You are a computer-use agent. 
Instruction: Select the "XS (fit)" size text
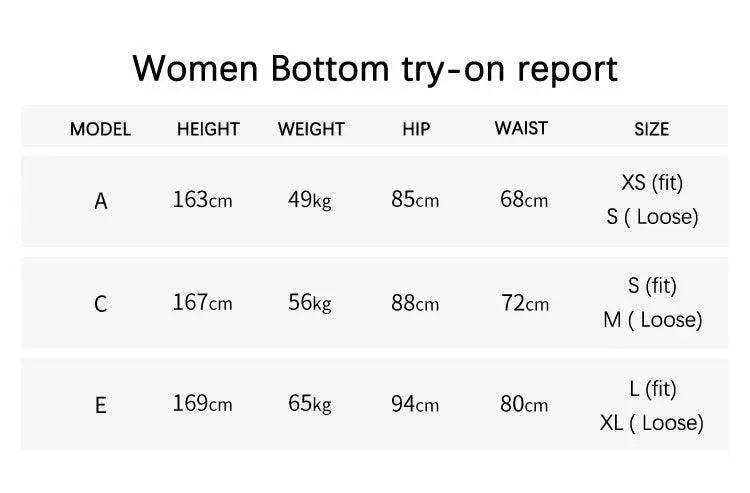tap(652, 183)
